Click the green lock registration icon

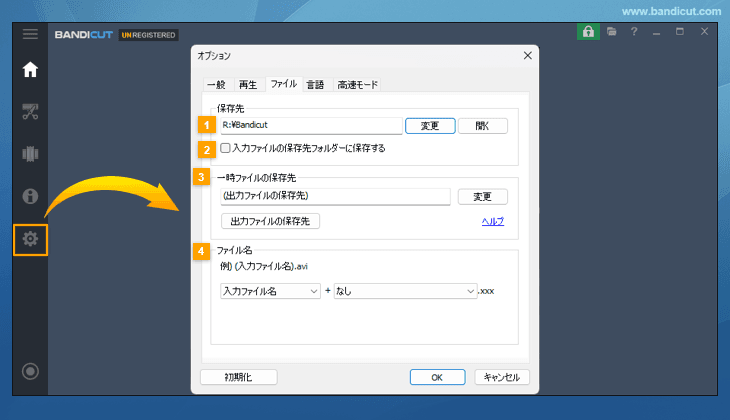coord(588,33)
